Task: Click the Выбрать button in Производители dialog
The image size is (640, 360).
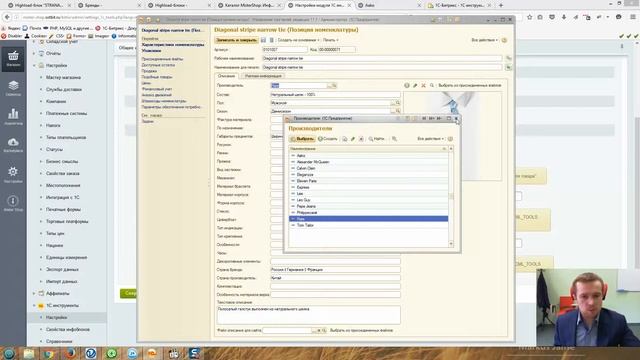Action: (302, 139)
